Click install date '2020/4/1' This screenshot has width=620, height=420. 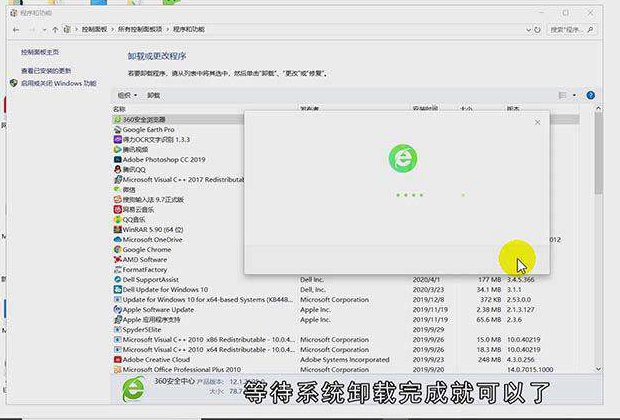click(425, 279)
